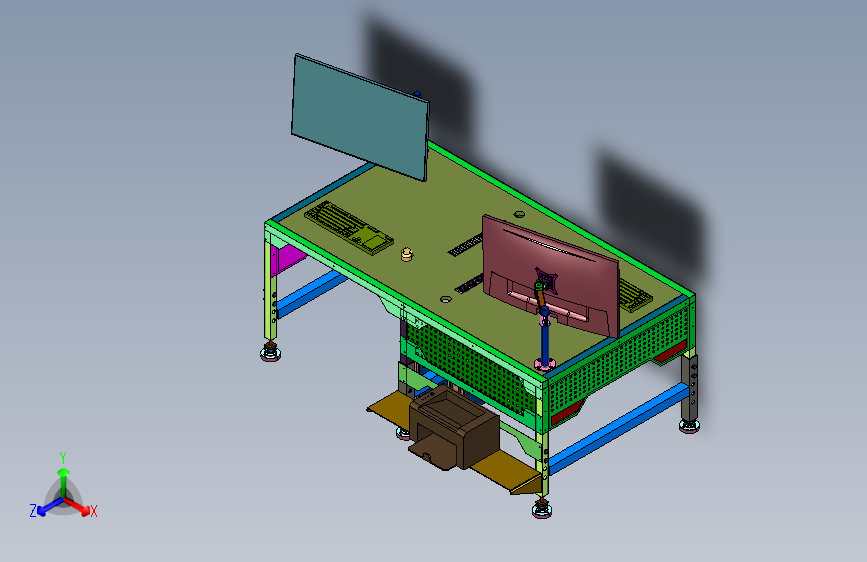Pick the small beige cup-shaped object on desk

tap(407, 254)
